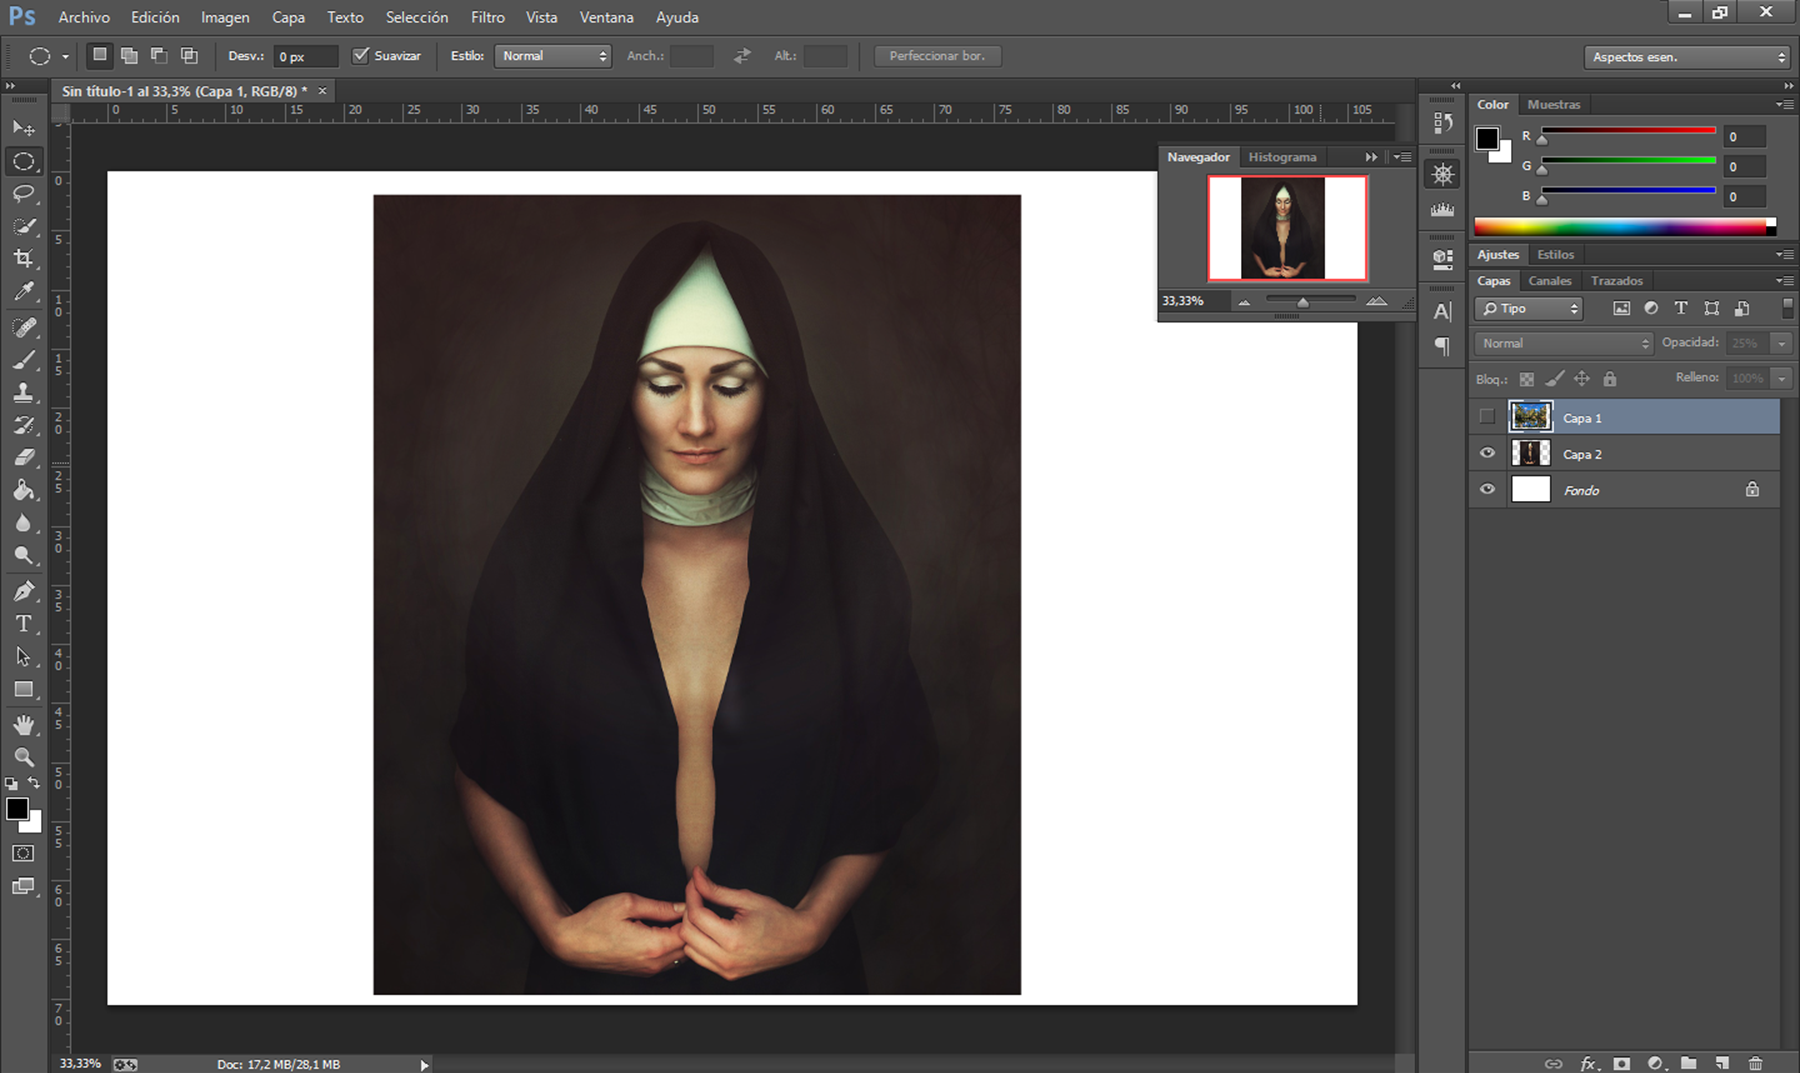The height and width of the screenshot is (1073, 1800).
Task: Select the Paint Bucket tool
Action: pyautogui.click(x=24, y=490)
